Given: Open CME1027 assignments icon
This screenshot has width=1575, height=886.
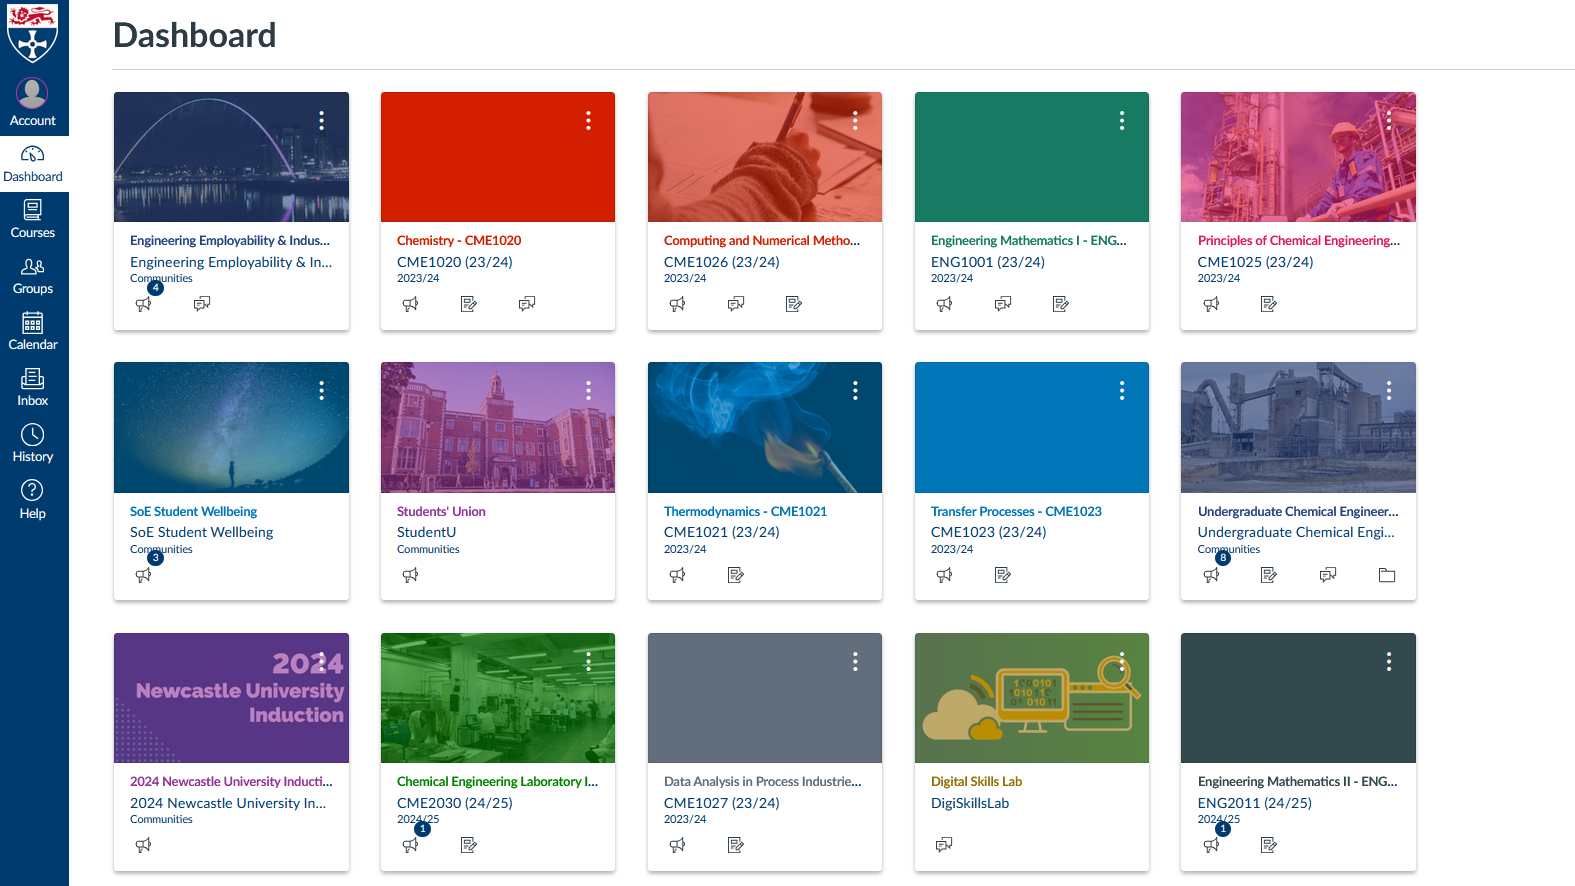Looking at the screenshot, I should [736, 845].
